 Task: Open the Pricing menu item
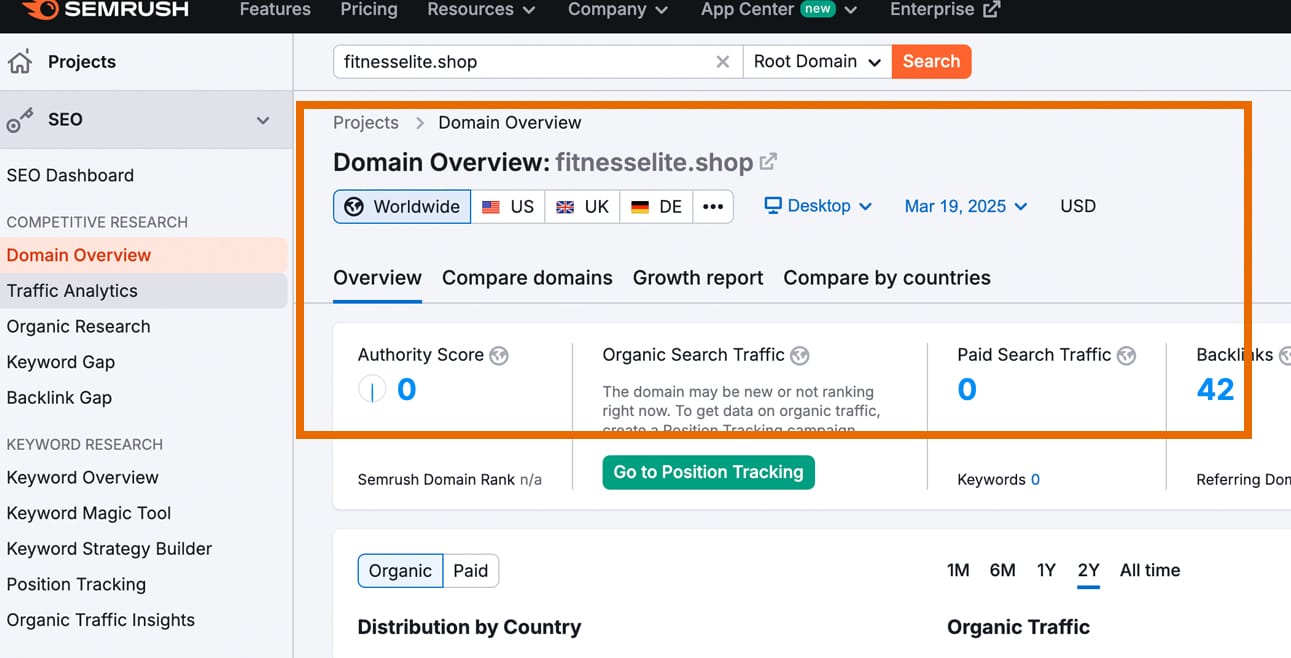(x=369, y=9)
